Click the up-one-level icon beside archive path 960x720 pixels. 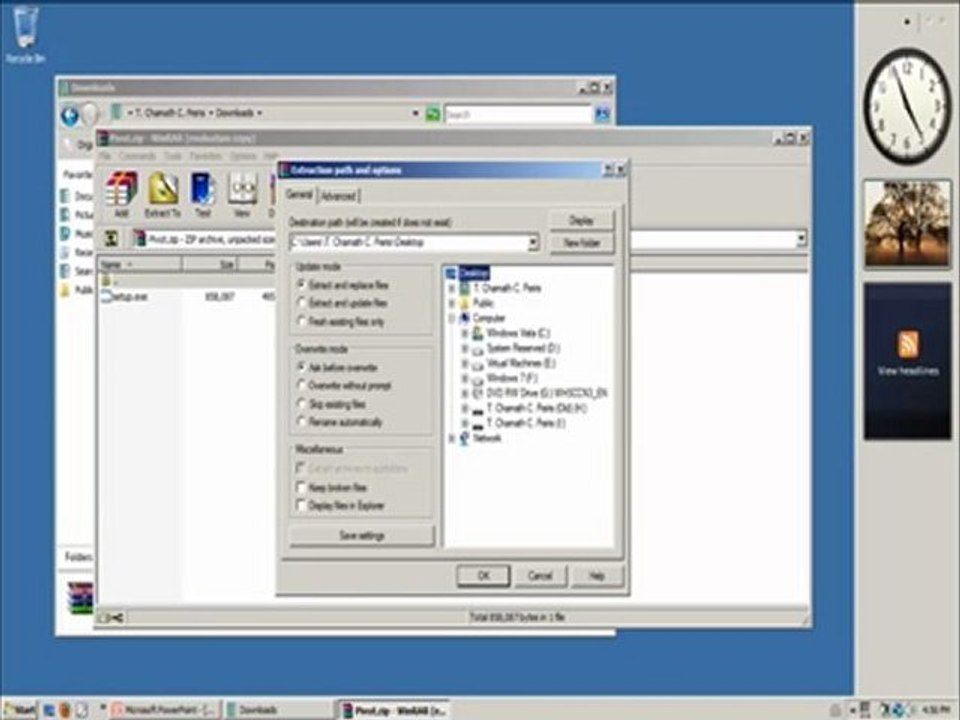(x=111, y=239)
